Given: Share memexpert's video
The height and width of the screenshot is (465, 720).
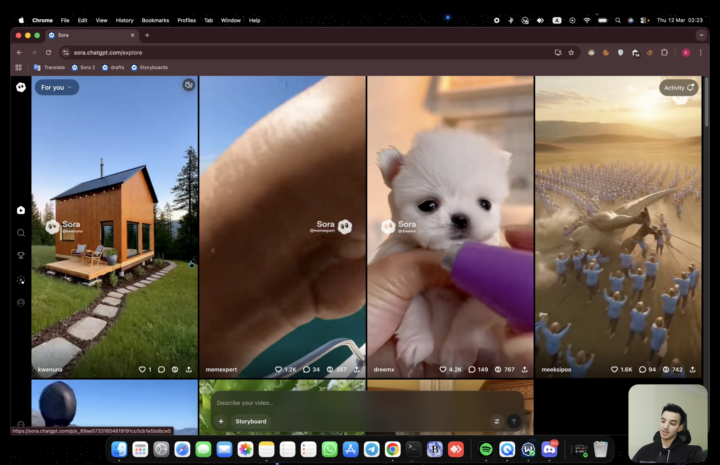Looking at the screenshot, I should tap(357, 369).
